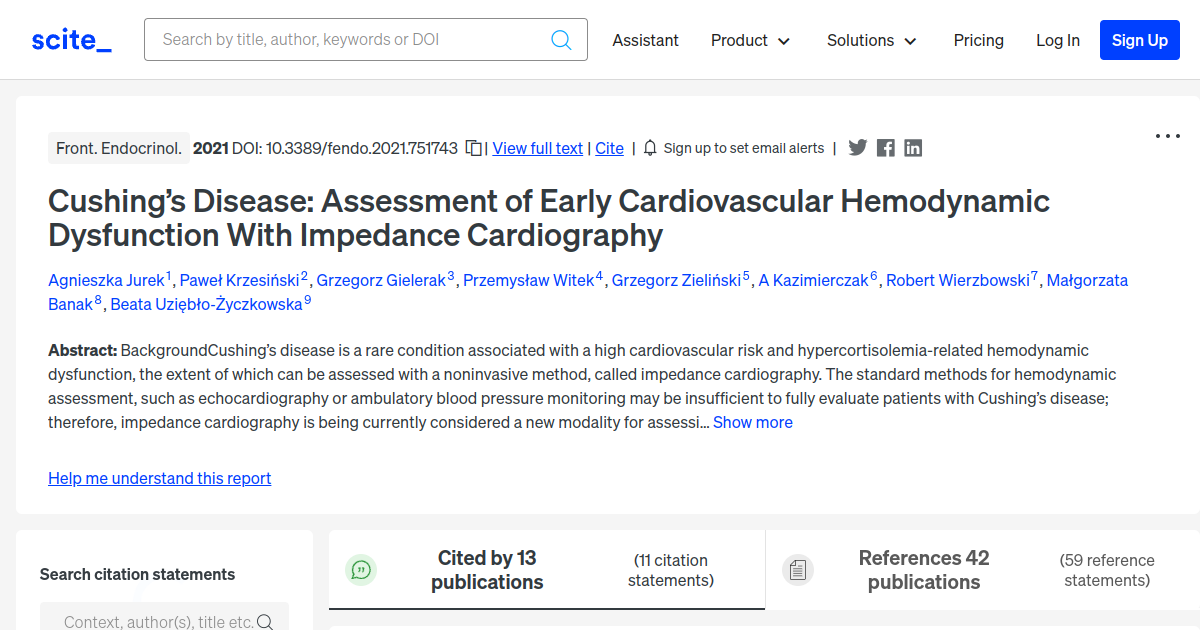Image resolution: width=1200 pixels, height=630 pixels.
Task: Switch to the Cited by 13 publications tab
Action: click(487, 570)
